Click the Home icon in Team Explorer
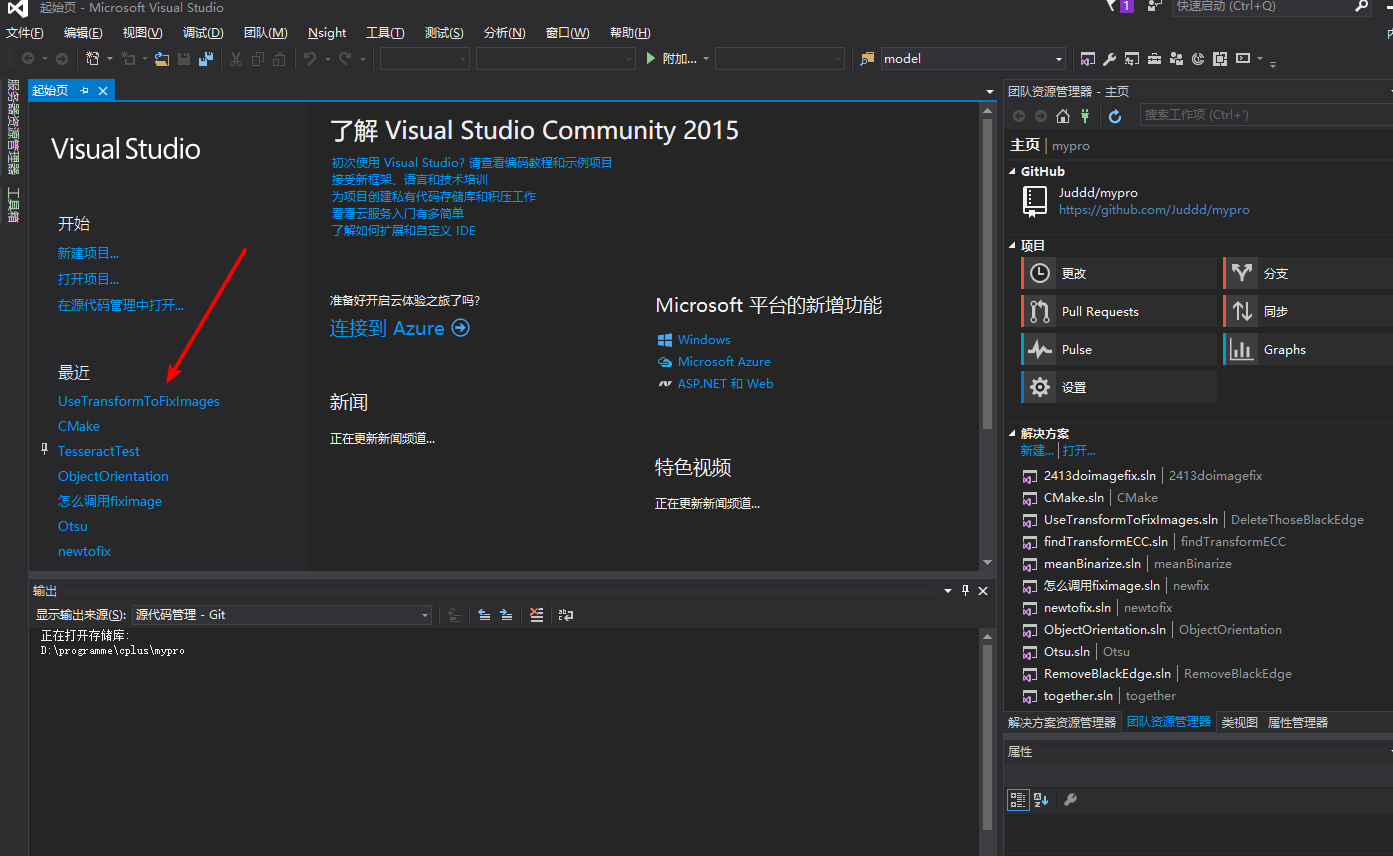The height and width of the screenshot is (856, 1393). tap(1063, 116)
